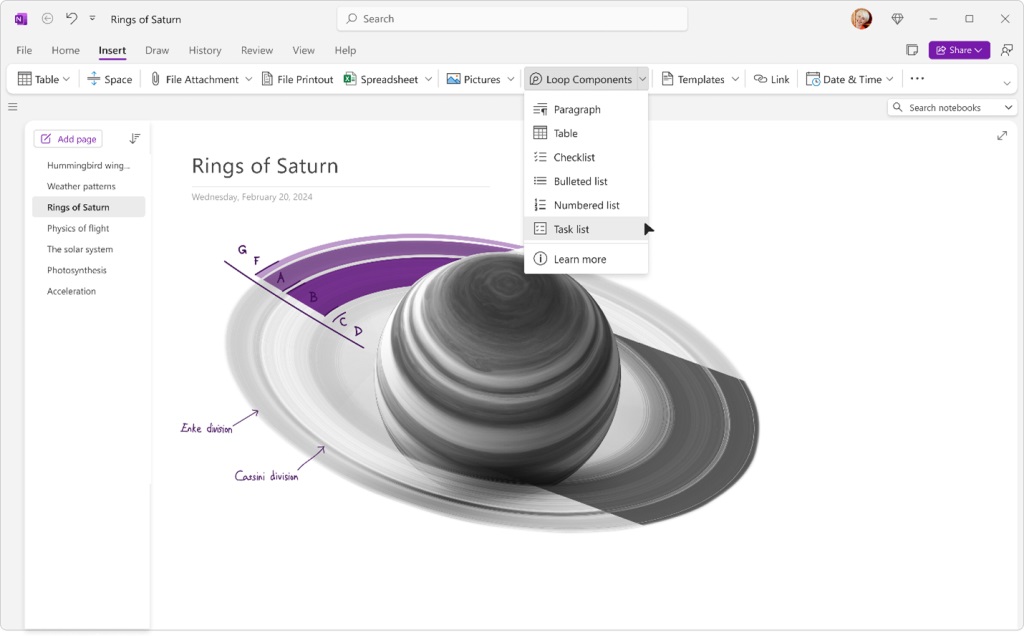1024x638 pixels.
Task: Click the Search box in title bar
Action: pyautogui.click(x=512, y=19)
